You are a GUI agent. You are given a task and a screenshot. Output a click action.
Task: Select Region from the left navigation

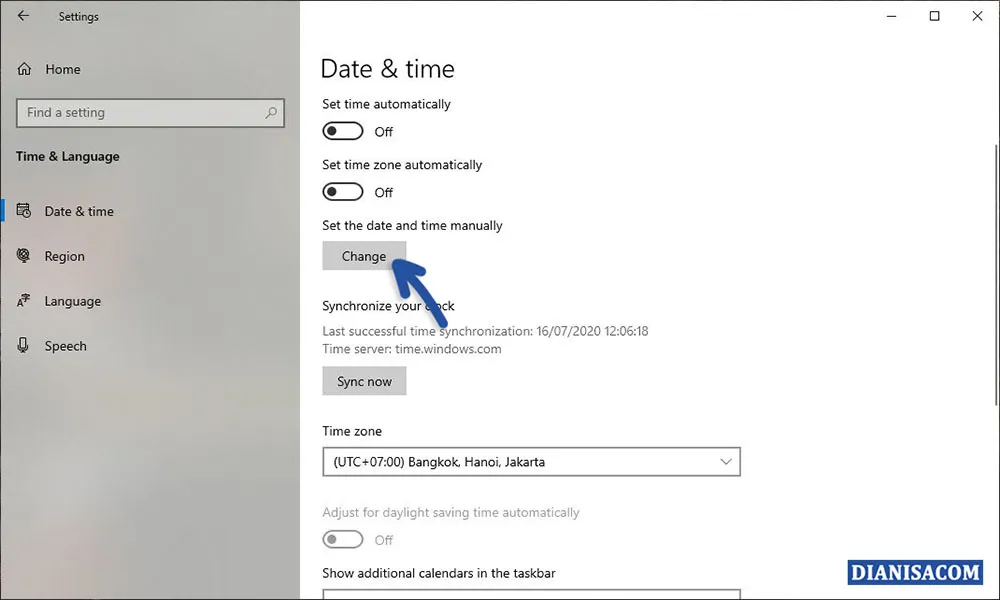64,256
